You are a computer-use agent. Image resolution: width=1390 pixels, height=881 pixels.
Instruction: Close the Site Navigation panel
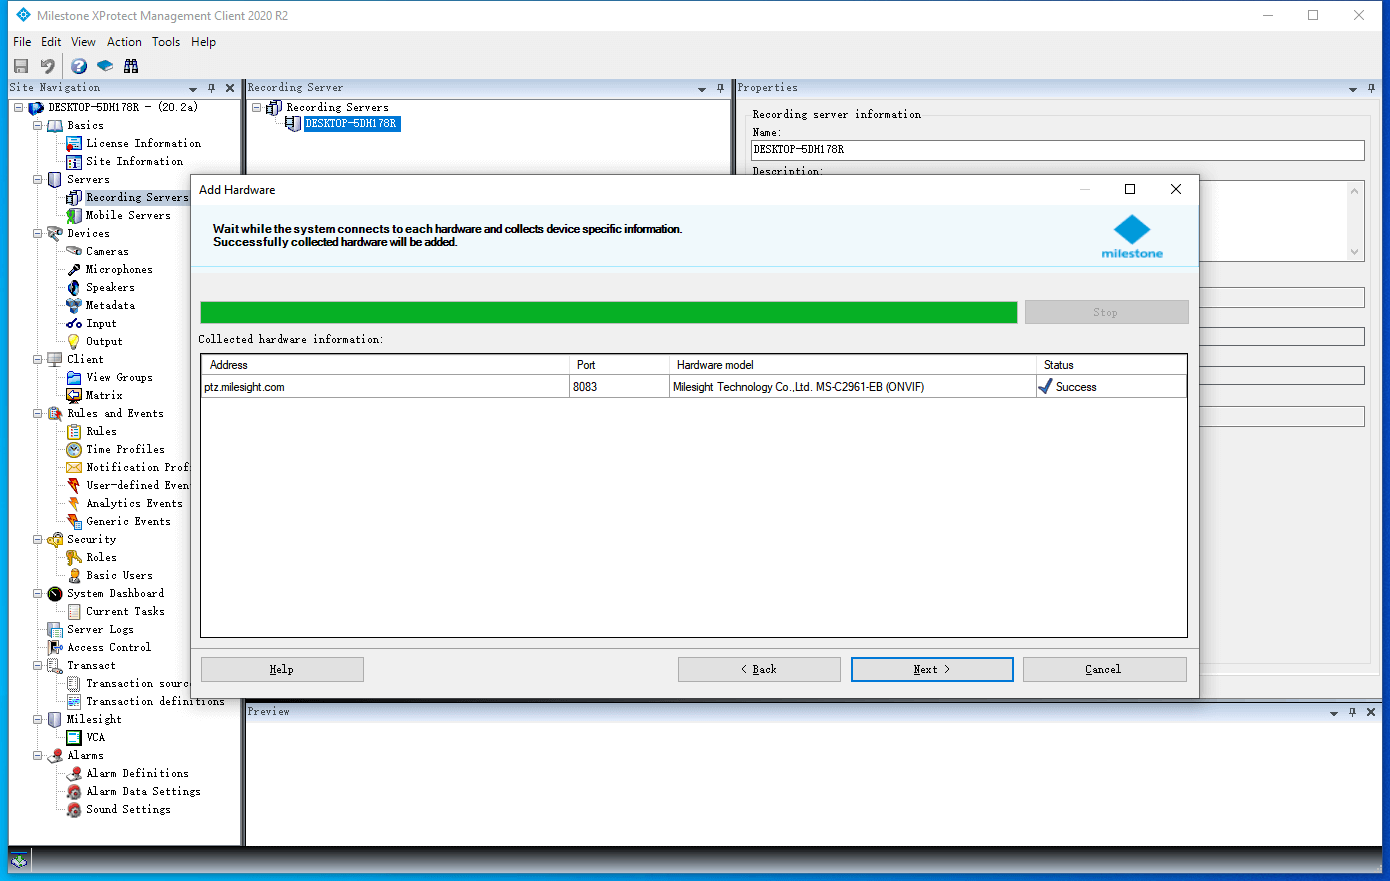click(x=230, y=88)
